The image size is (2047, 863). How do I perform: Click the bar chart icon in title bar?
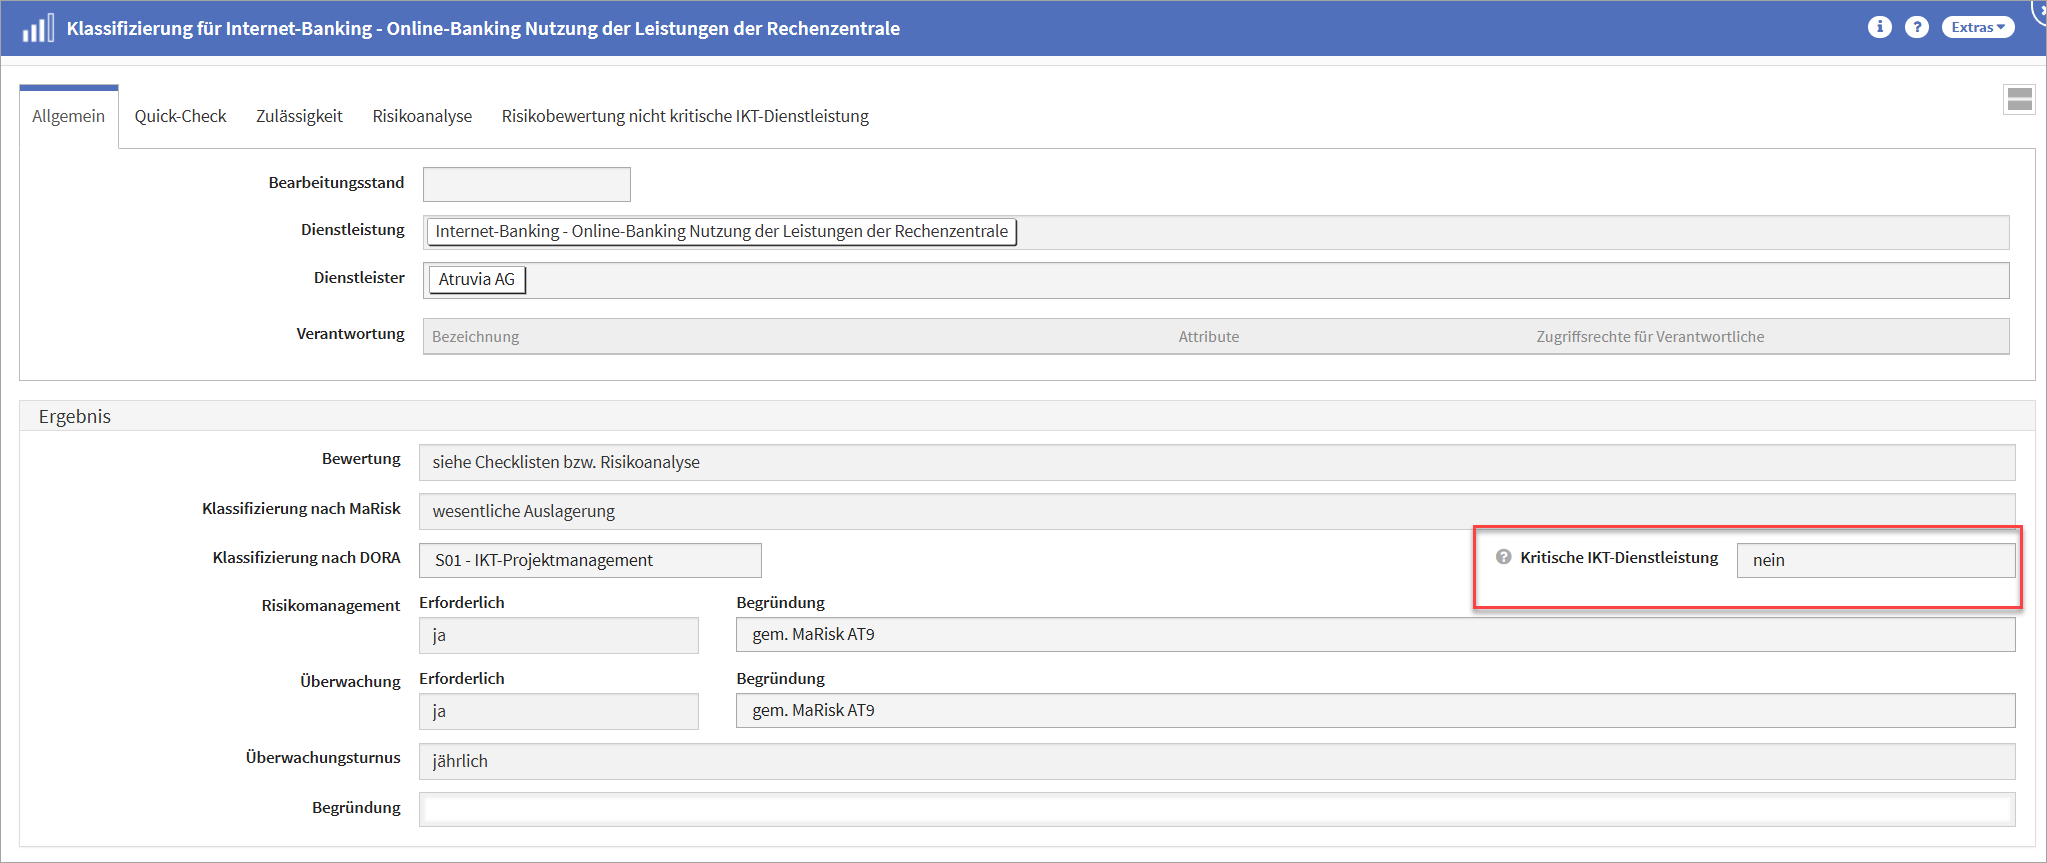(x=38, y=28)
